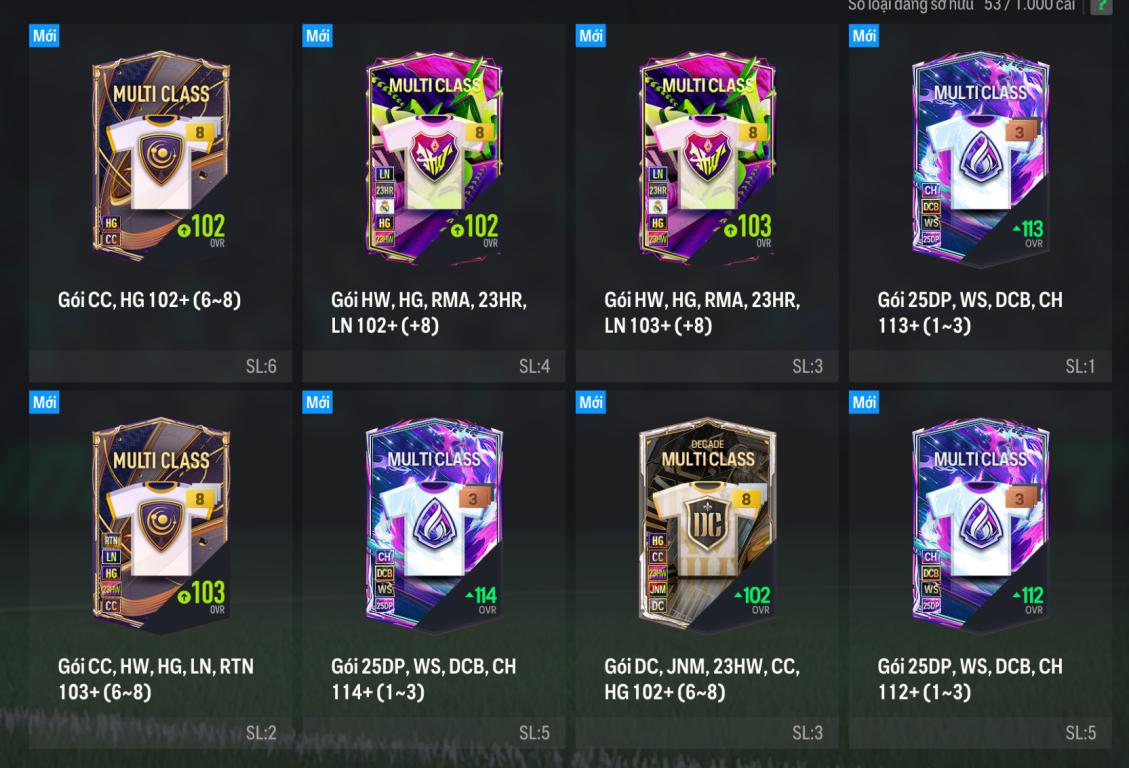Click the SL:6 quantity bar under CC, HG pack
This screenshot has width=1129, height=768.
[161, 366]
